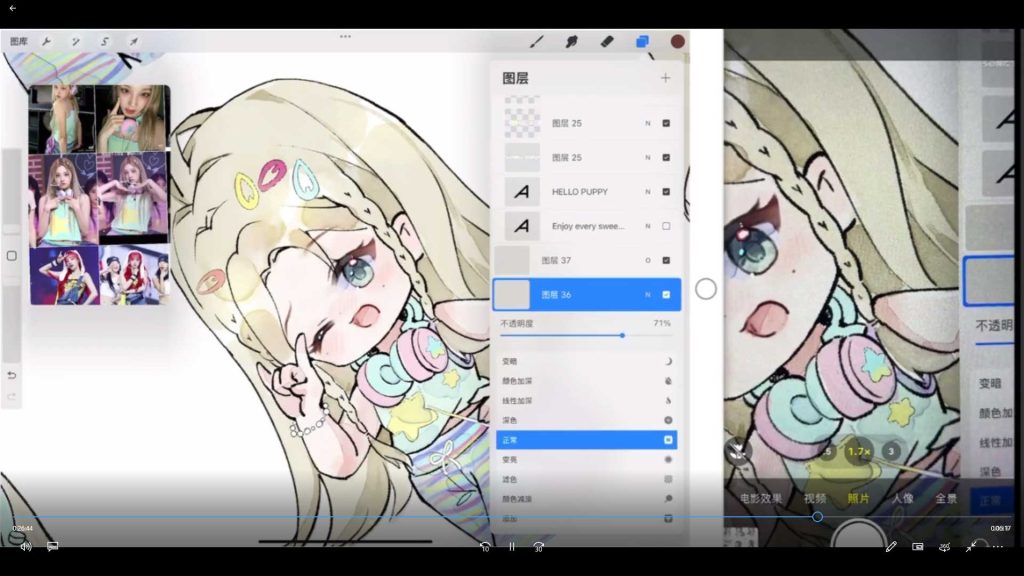The image size is (1024, 576).
Task: Add a new layer with plus button
Action: (666, 78)
